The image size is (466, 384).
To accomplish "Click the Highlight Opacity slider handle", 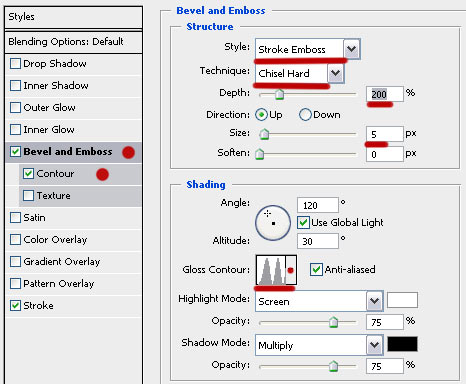I will coord(333,322).
